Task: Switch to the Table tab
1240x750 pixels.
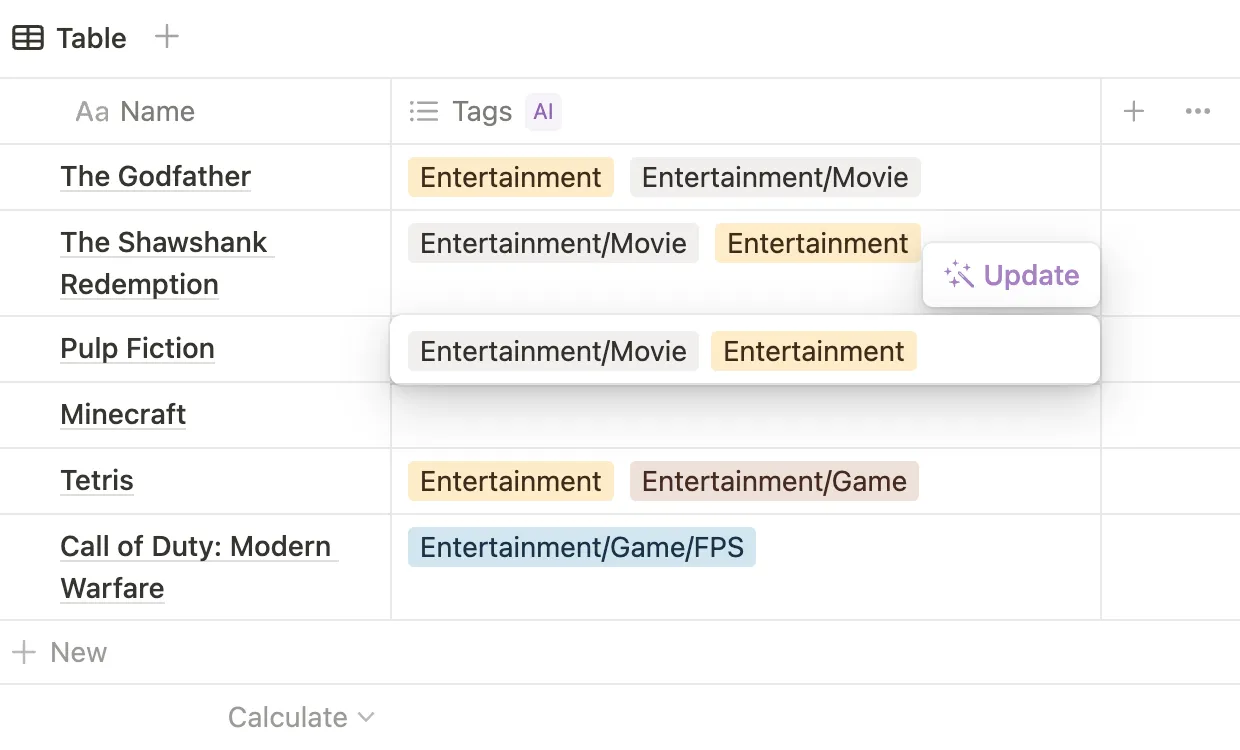Action: click(90, 37)
